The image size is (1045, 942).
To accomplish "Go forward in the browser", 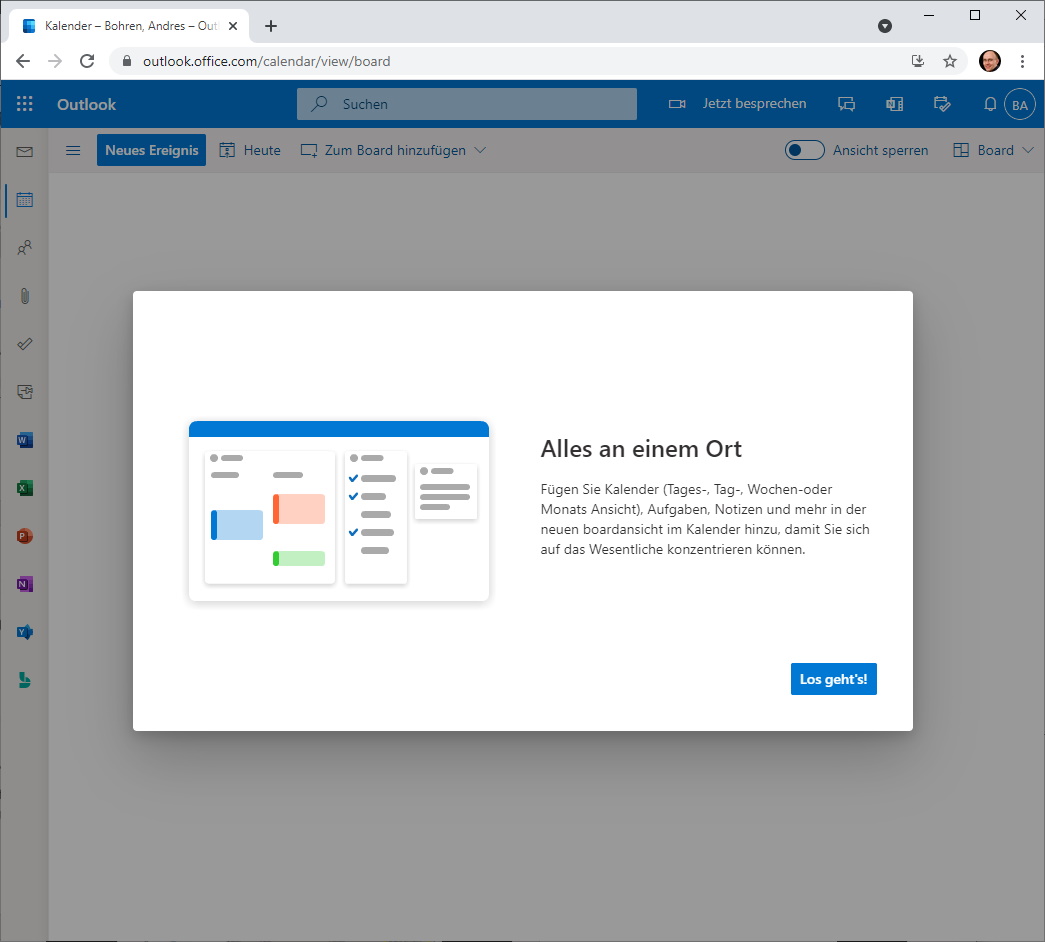I will click(55, 61).
